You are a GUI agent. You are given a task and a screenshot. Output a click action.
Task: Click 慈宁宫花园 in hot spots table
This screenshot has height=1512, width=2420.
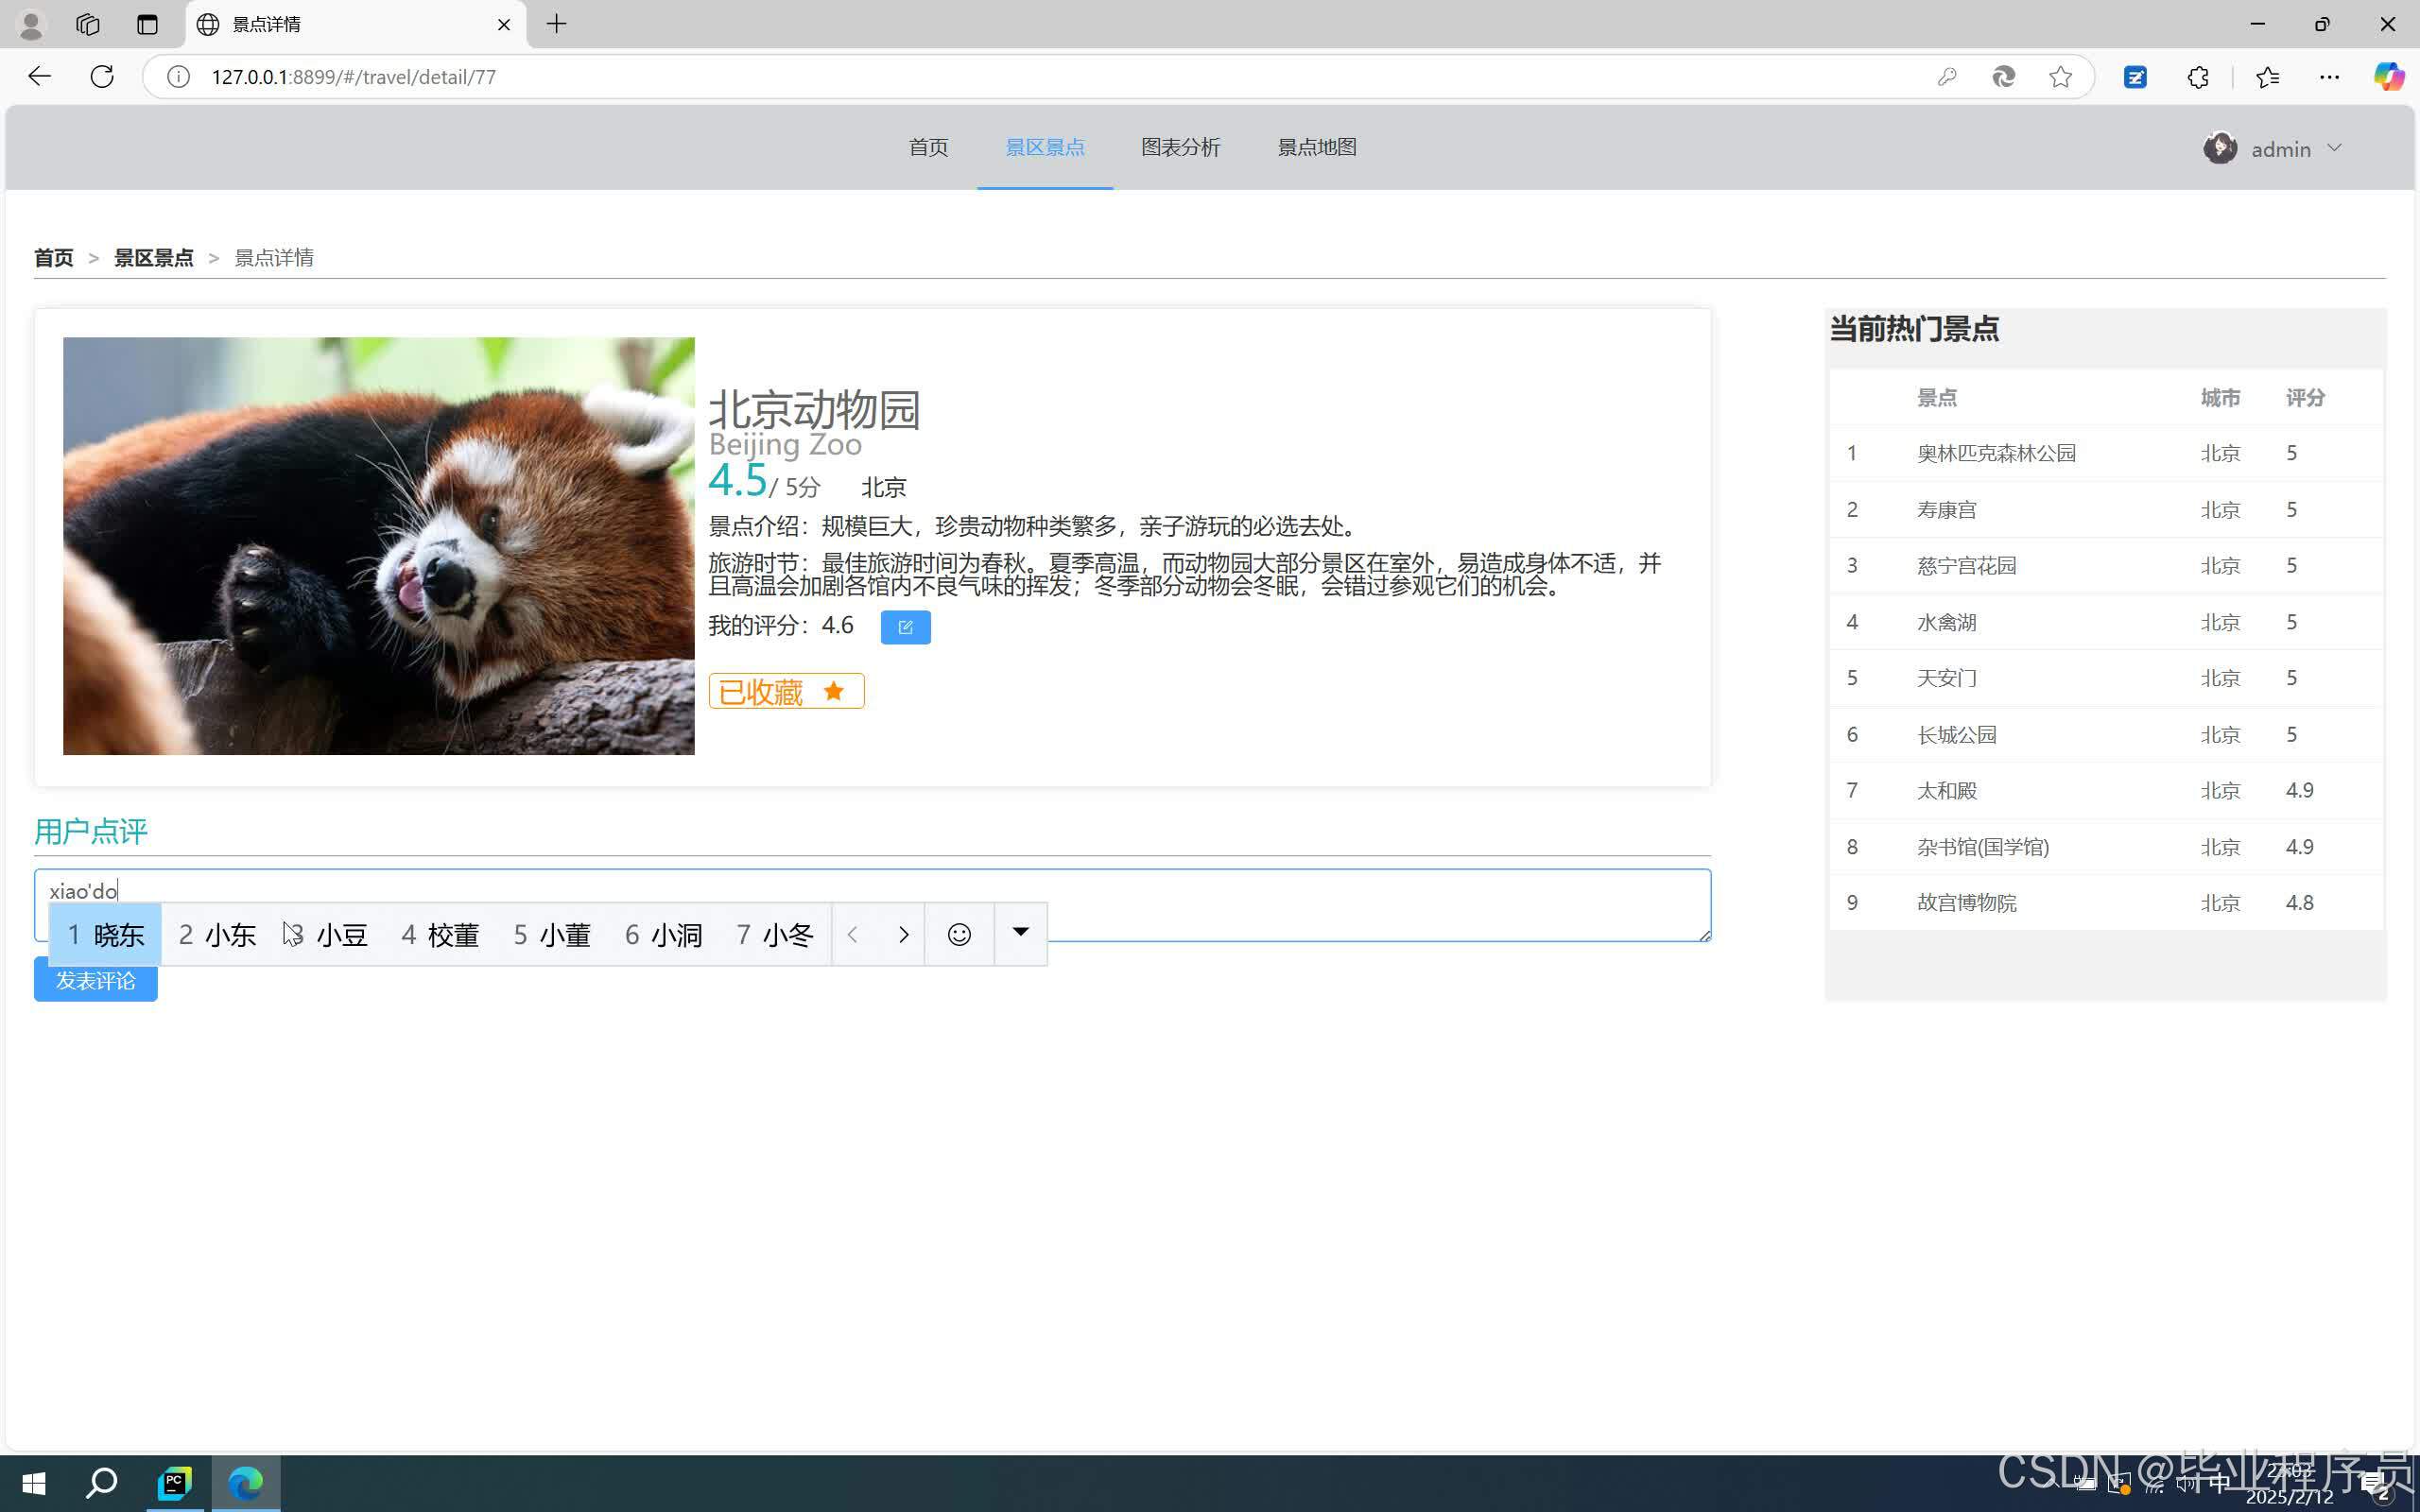1966,566
